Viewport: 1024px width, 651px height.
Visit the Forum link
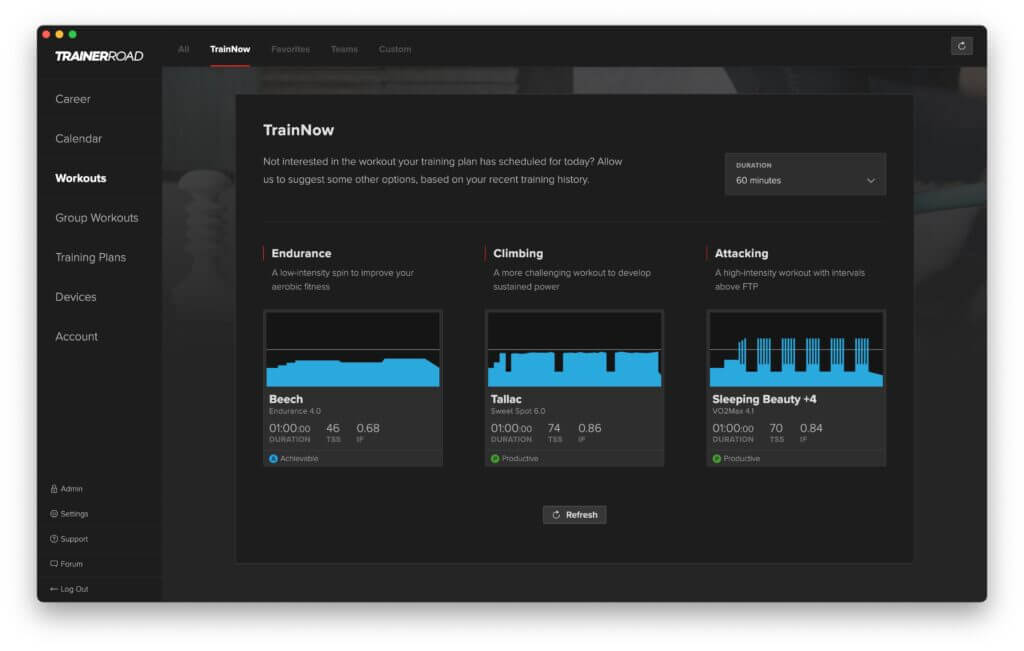[x=71, y=564]
